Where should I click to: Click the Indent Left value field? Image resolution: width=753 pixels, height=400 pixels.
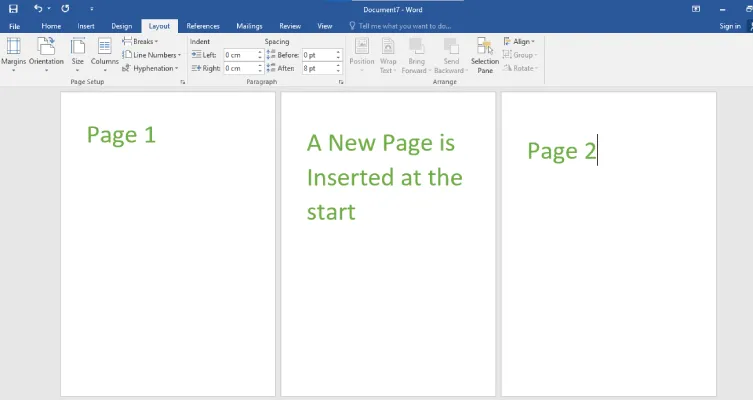pos(240,55)
